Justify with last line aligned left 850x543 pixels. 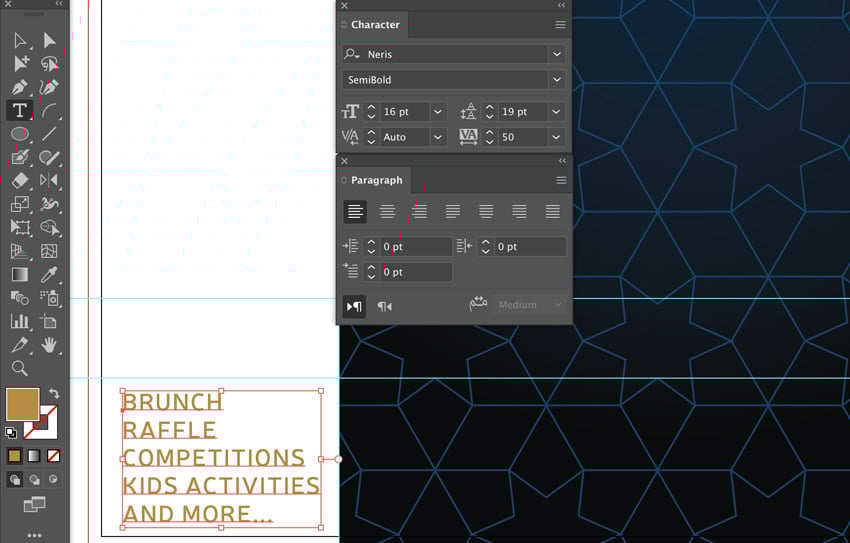[453, 211]
